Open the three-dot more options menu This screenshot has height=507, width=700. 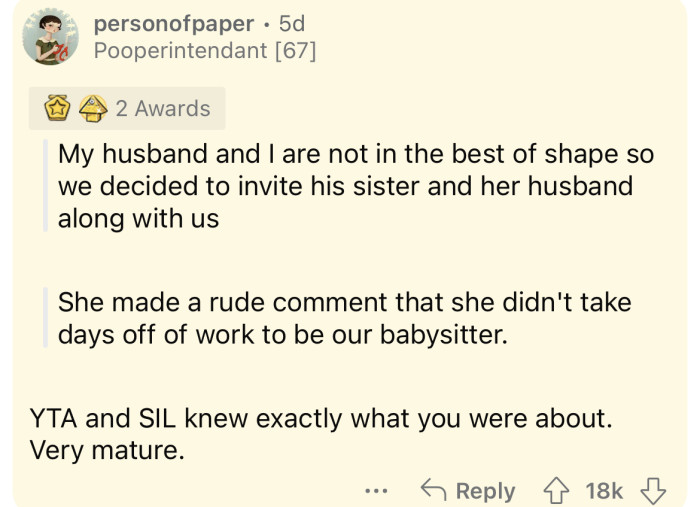pos(376,491)
